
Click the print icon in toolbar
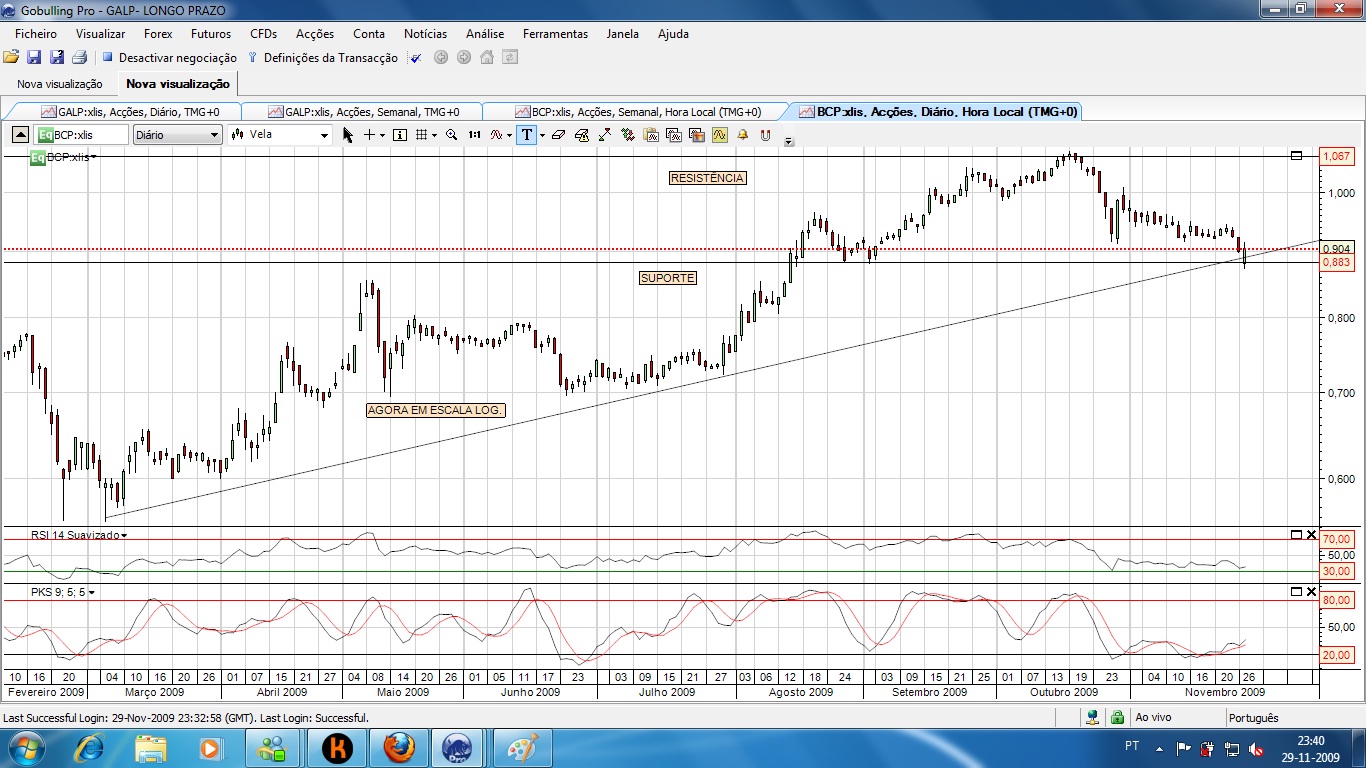click(79, 58)
